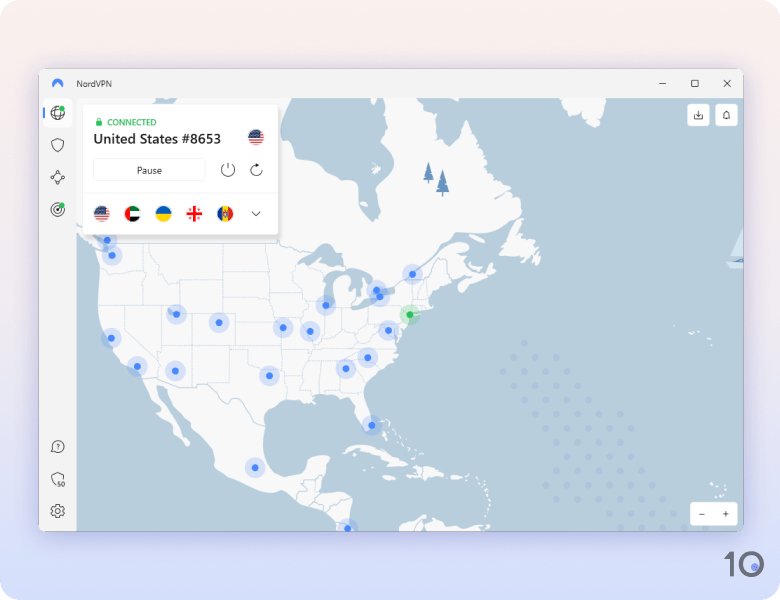Image resolution: width=780 pixels, height=600 pixels.
Task: Click the power disconnect icon
Action: pyautogui.click(x=228, y=170)
